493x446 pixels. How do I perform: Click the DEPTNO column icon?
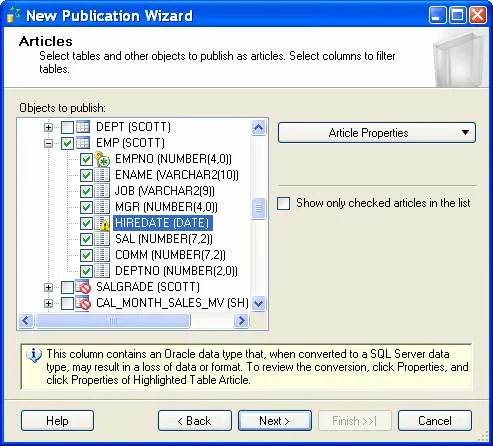[x=102, y=271]
